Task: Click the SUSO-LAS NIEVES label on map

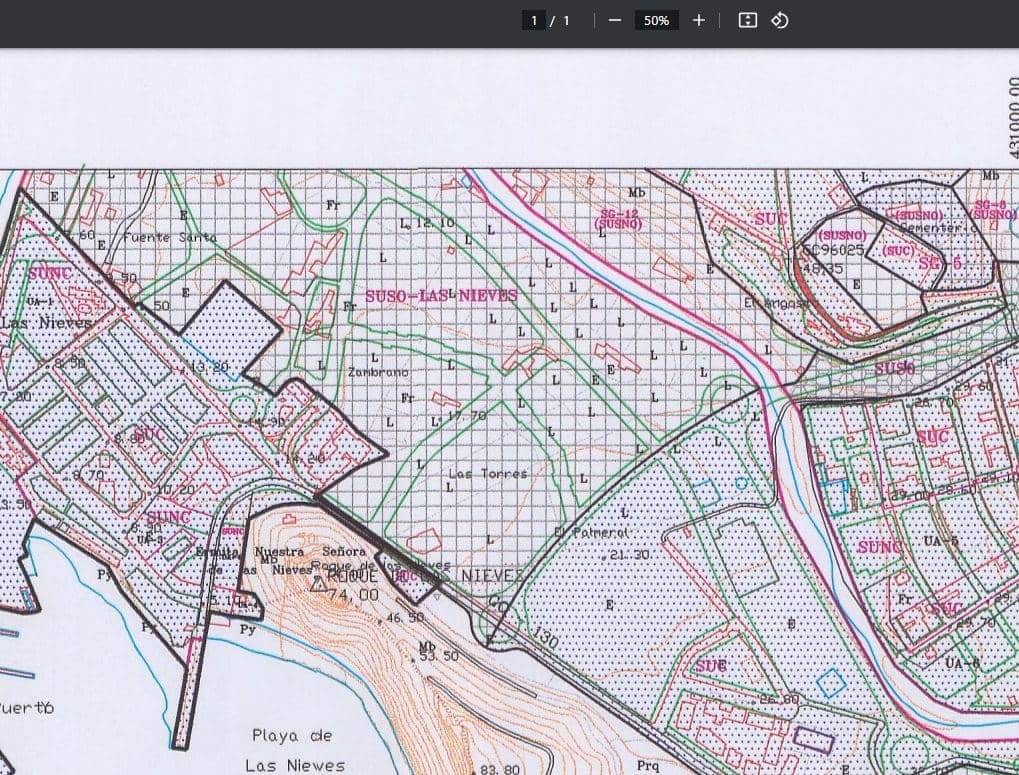Action: coord(440,296)
